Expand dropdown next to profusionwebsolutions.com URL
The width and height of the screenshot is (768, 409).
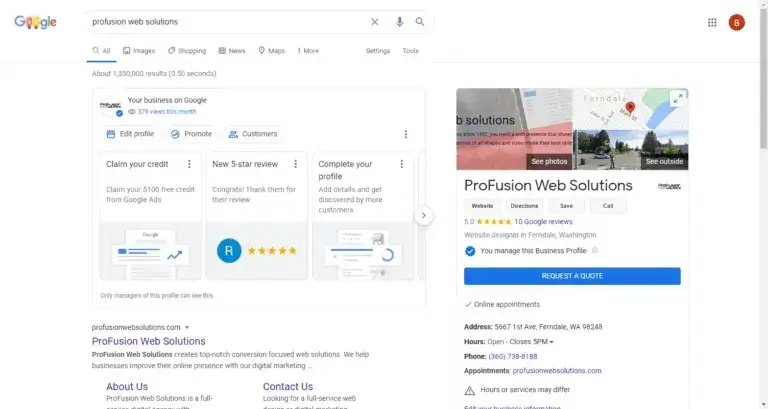pyautogui.click(x=187, y=327)
